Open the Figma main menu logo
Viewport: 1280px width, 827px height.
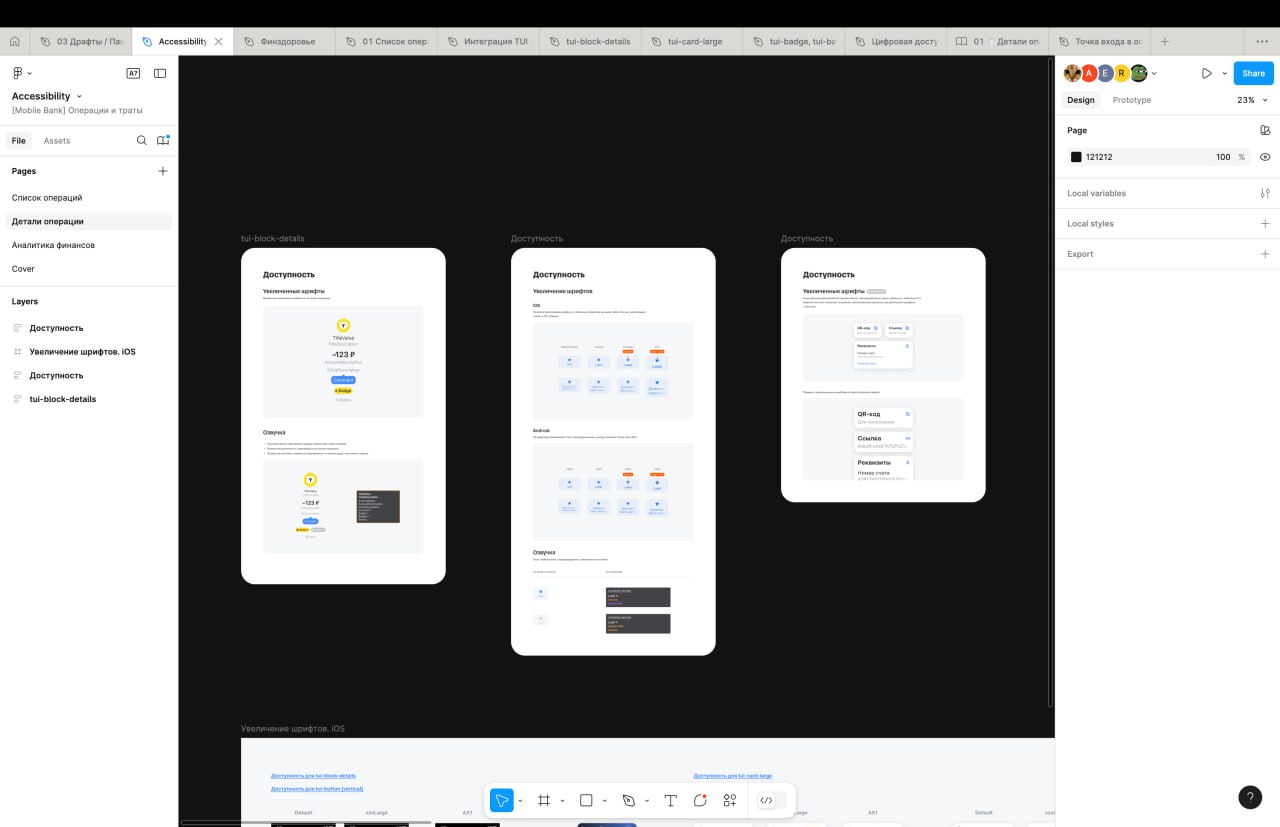(x=17, y=73)
